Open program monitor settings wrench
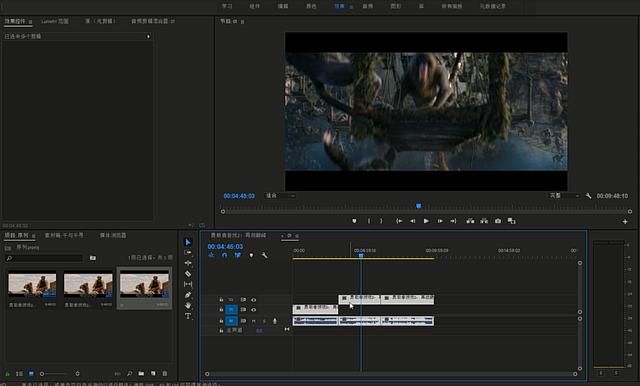 pos(588,196)
